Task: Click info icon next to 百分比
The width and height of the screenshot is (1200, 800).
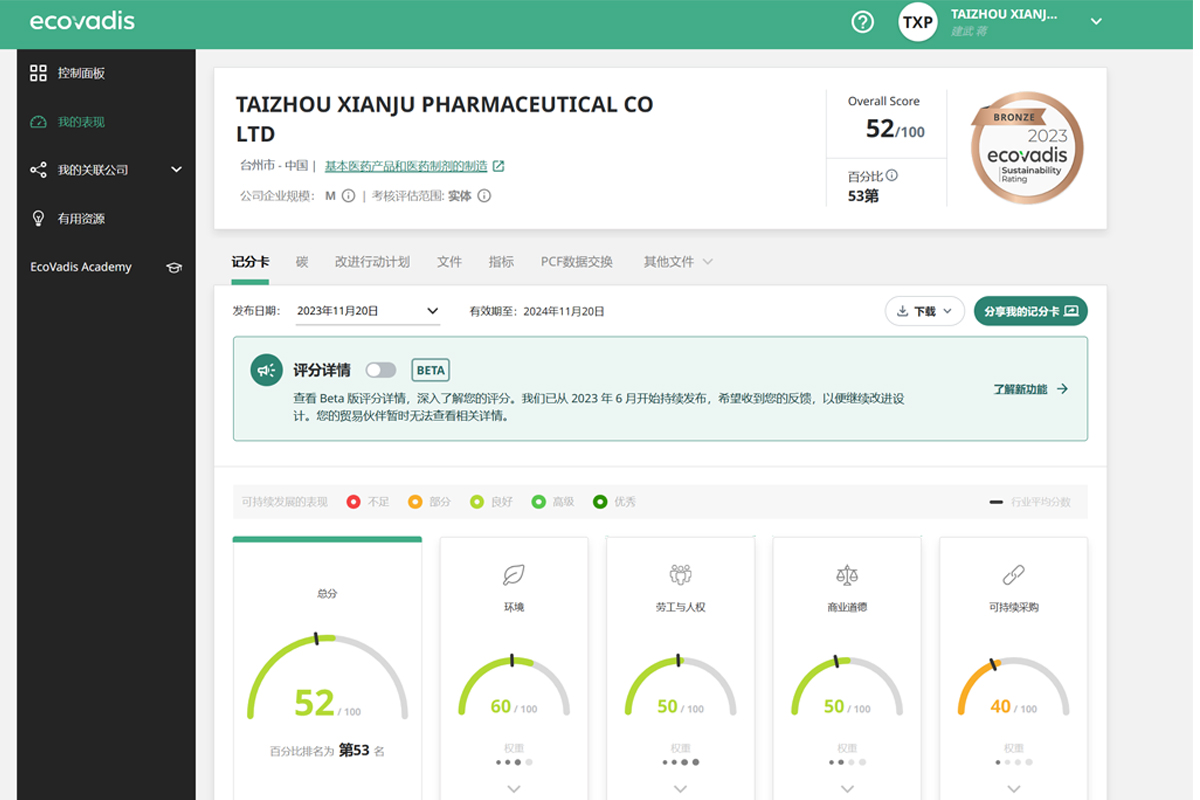Action: tap(891, 175)
